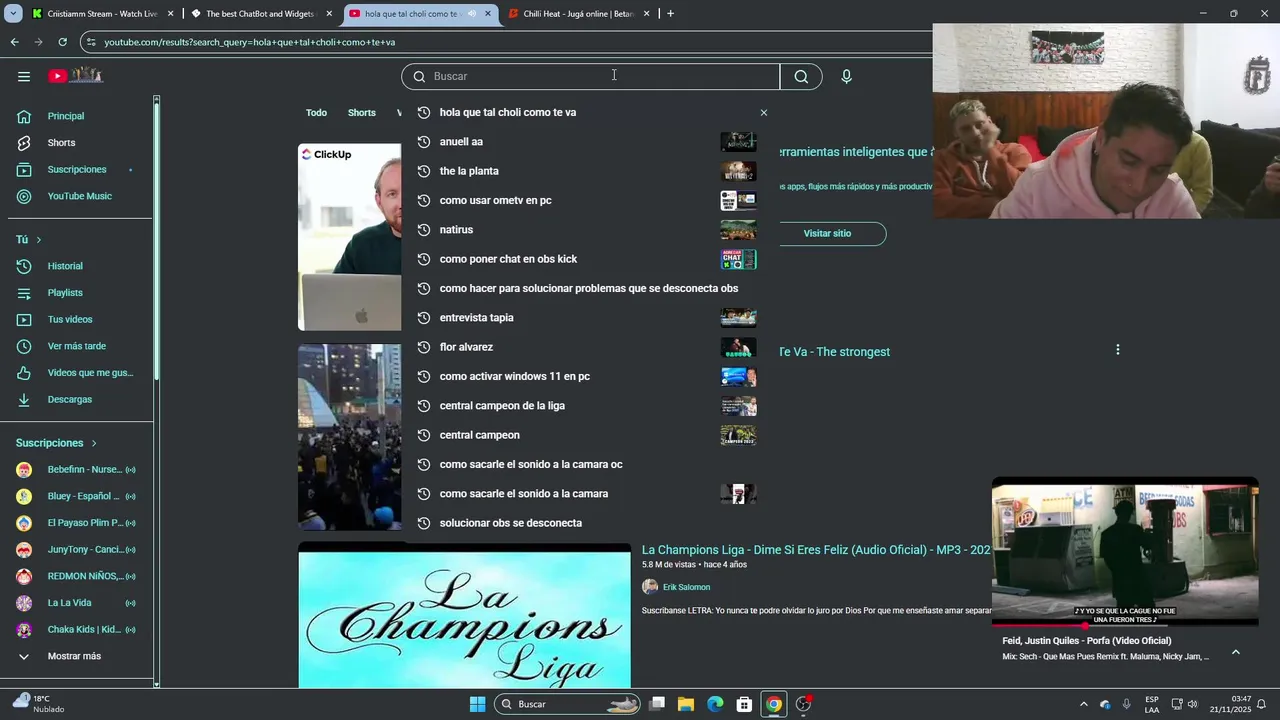Open a new browser tab
The image size is (1280, 720).
pyautogui.click(x=670, y=14)
